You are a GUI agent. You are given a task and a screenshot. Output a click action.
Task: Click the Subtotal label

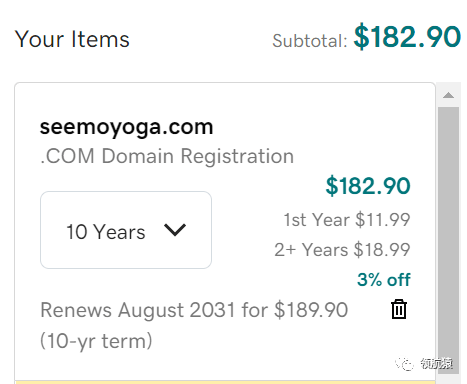pos(310,41)
